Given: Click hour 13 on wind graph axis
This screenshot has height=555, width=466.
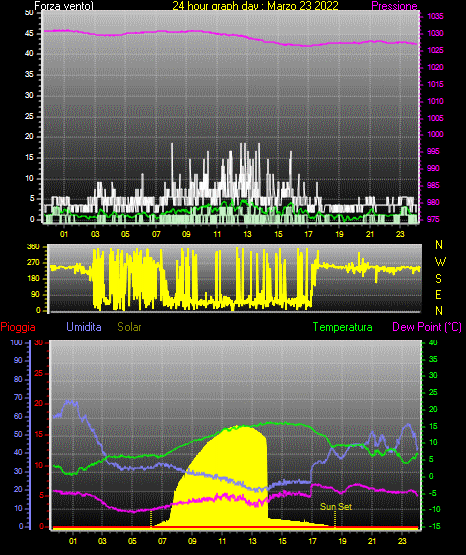Looking at the screenshot, I should [247, 234].
